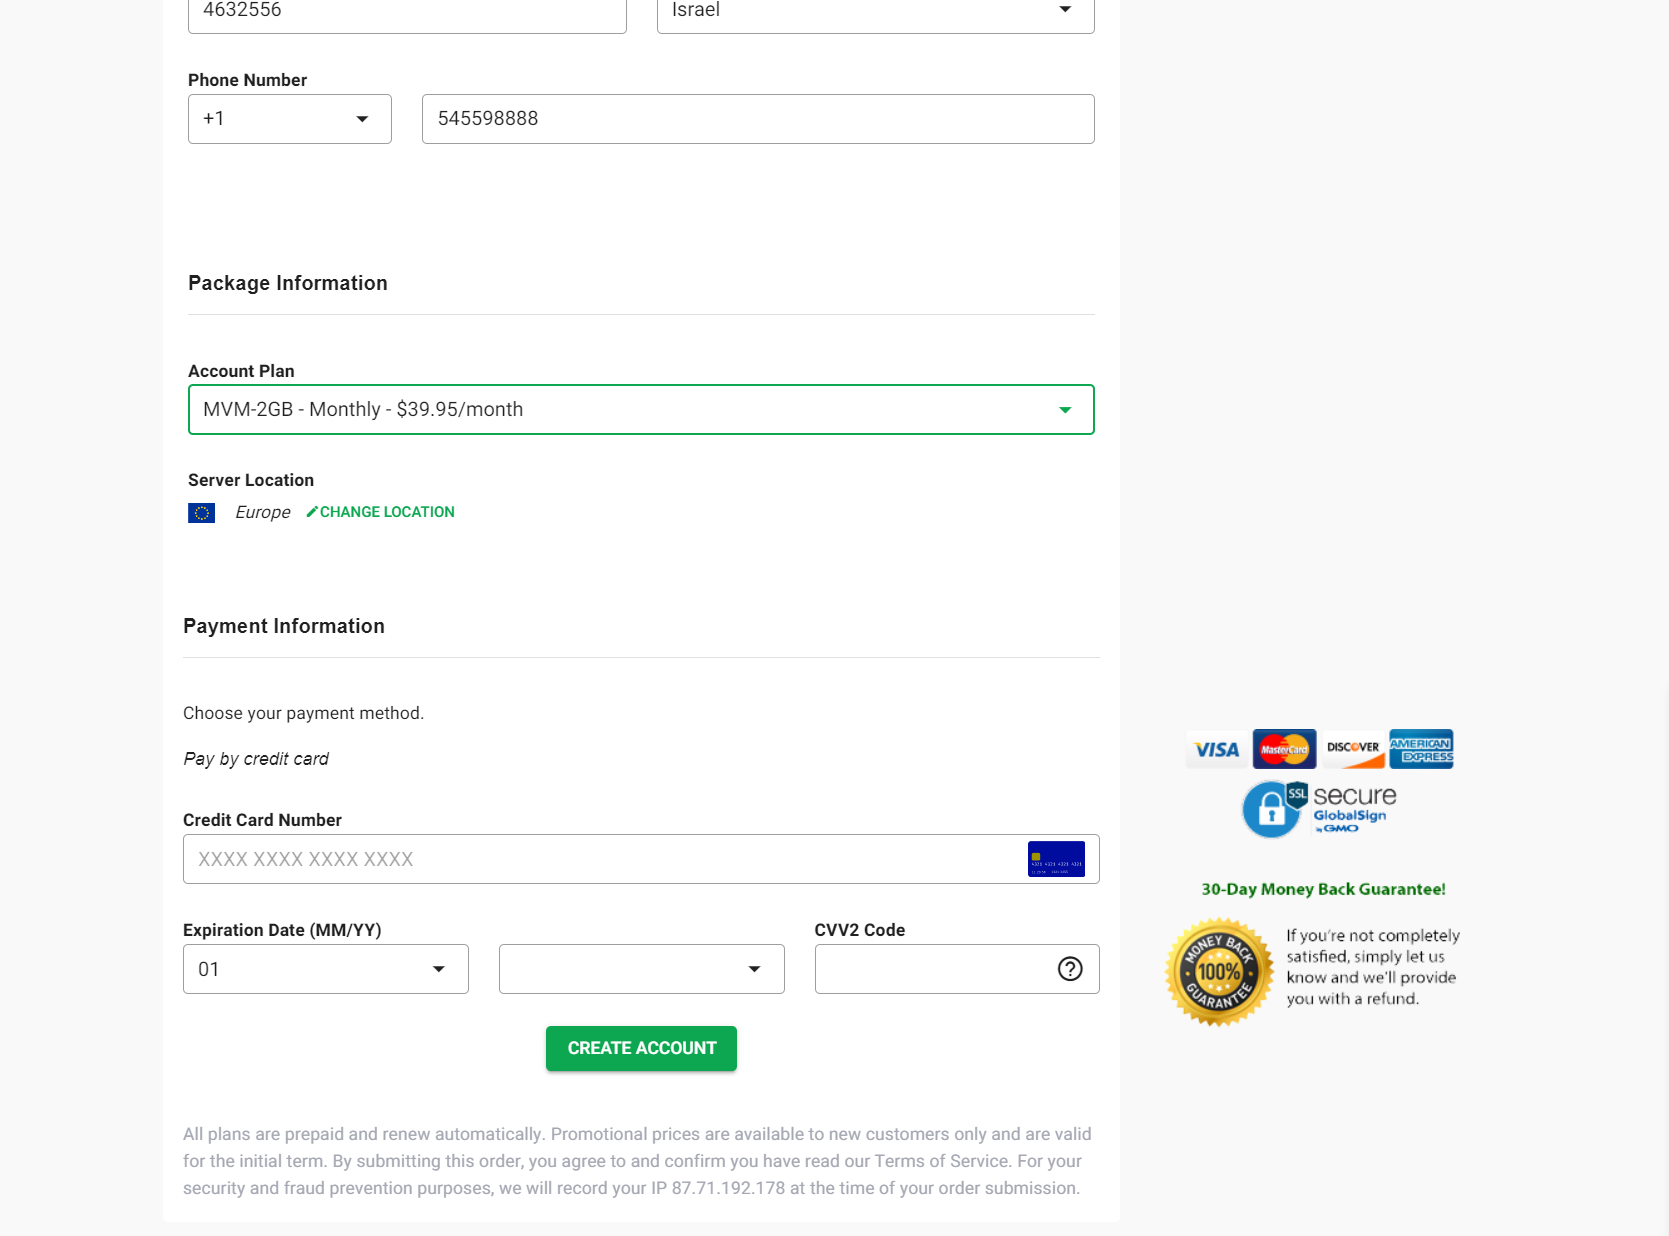
Task: Click the American Express logo
Action: pyautogui.click(x=1421, y=749)
